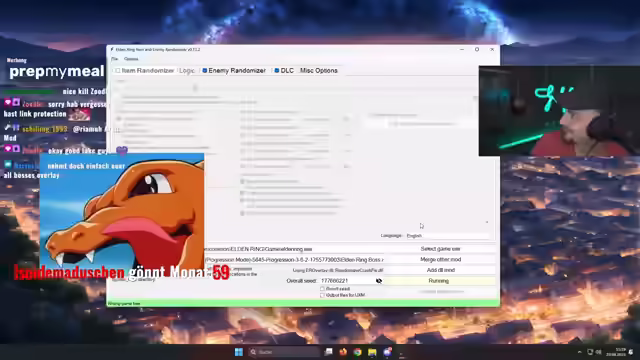Launch Firefox from the taskbar

(343, 352)
